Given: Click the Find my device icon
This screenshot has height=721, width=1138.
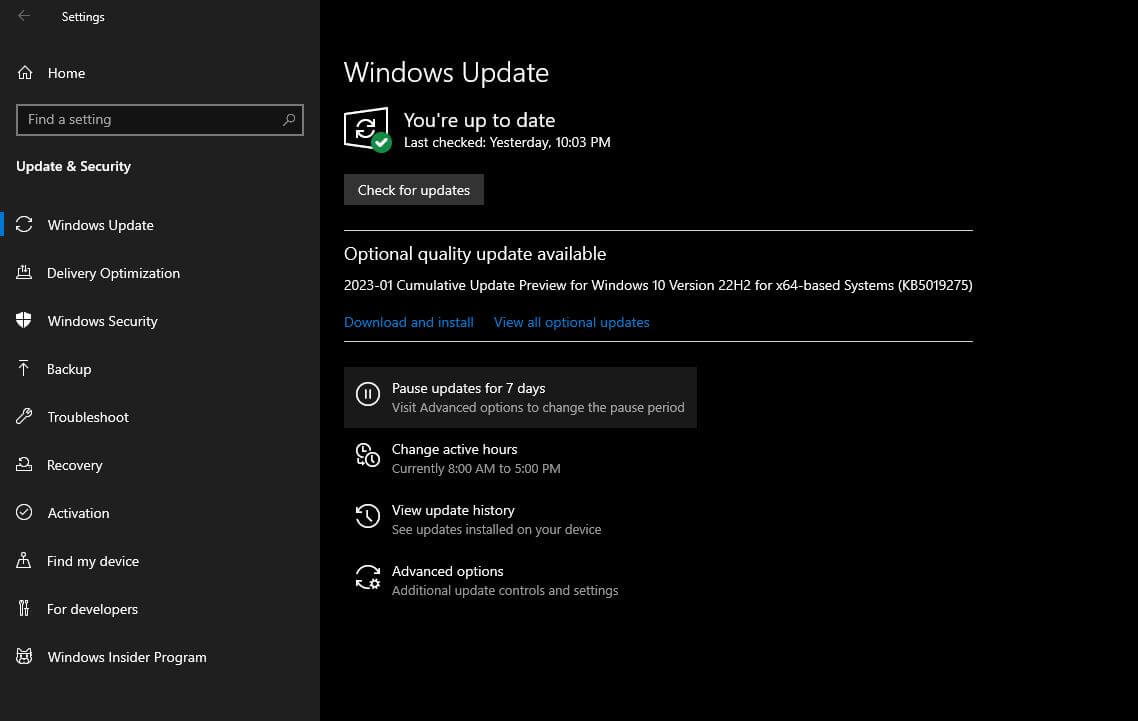Looking at the screenshot, I should tap(24, 560).
